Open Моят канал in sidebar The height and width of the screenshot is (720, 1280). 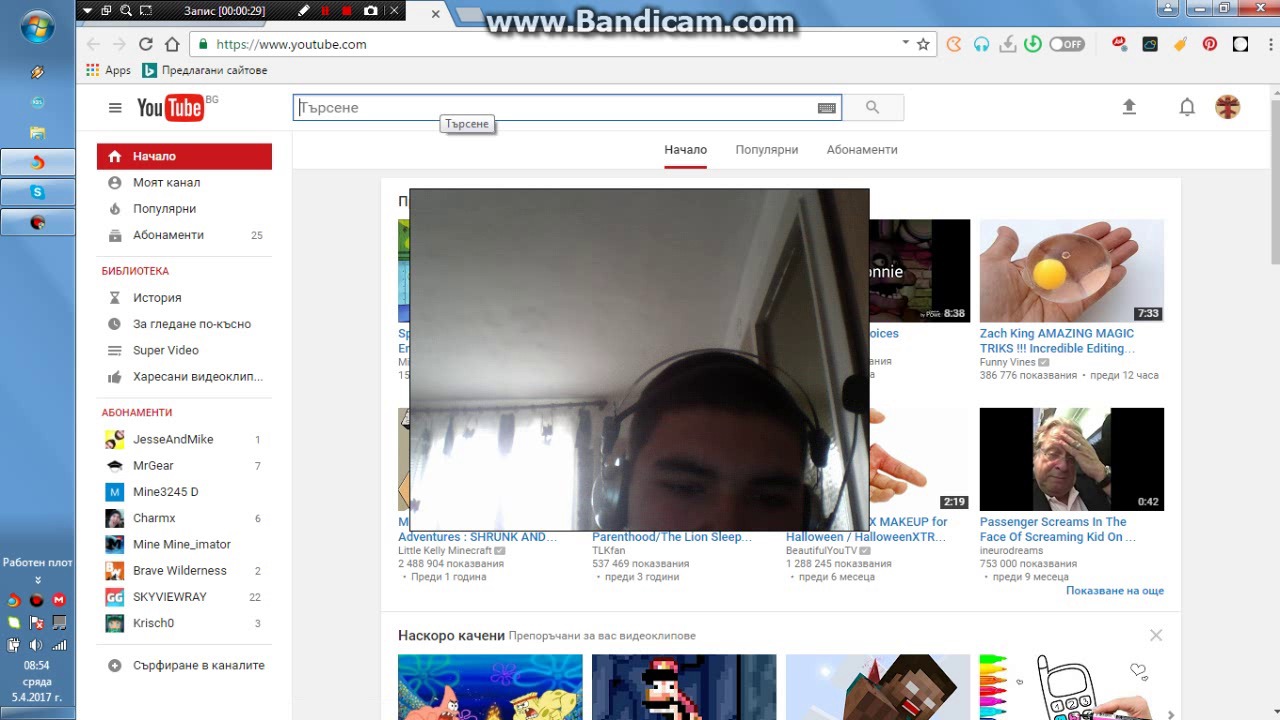166,183
